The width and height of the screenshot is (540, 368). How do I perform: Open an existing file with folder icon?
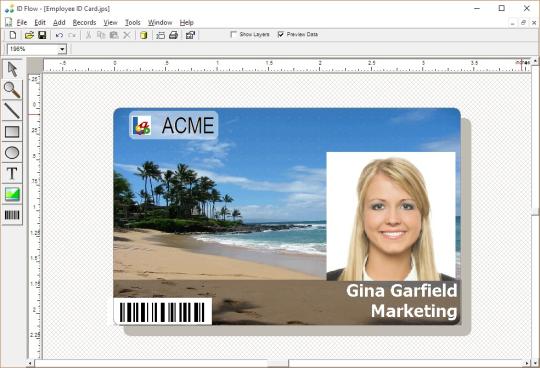tap(29, 35)
